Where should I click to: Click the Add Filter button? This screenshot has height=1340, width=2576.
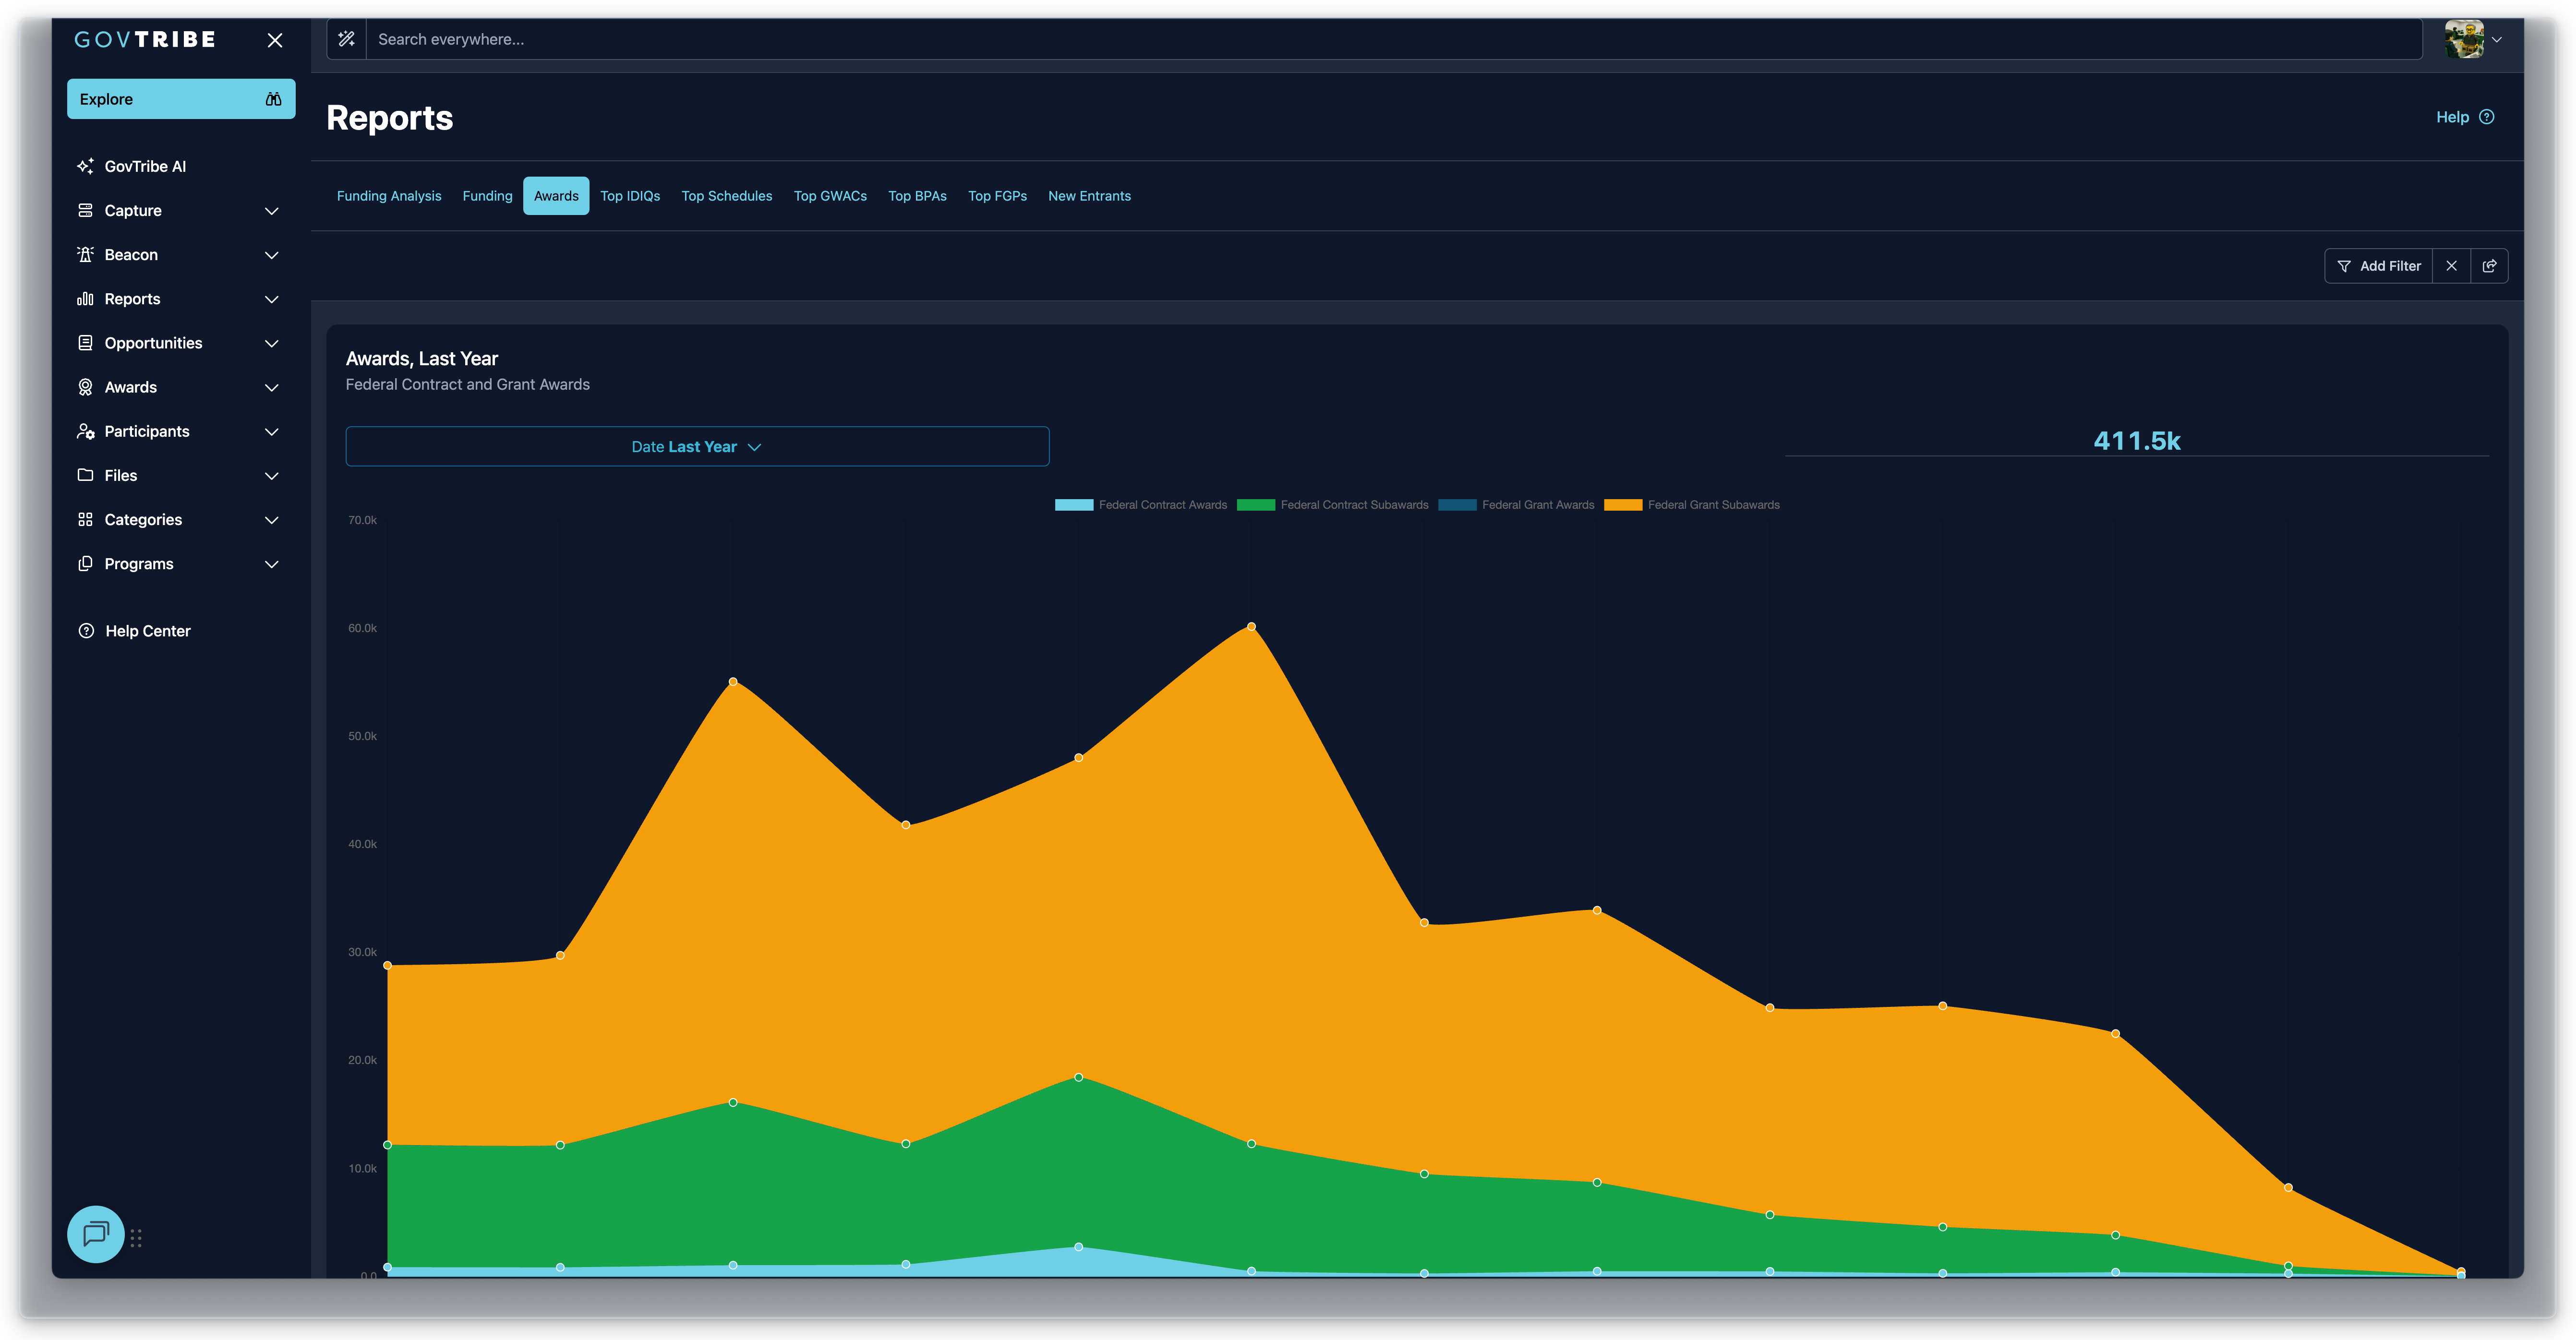[x=2378, y=266]
